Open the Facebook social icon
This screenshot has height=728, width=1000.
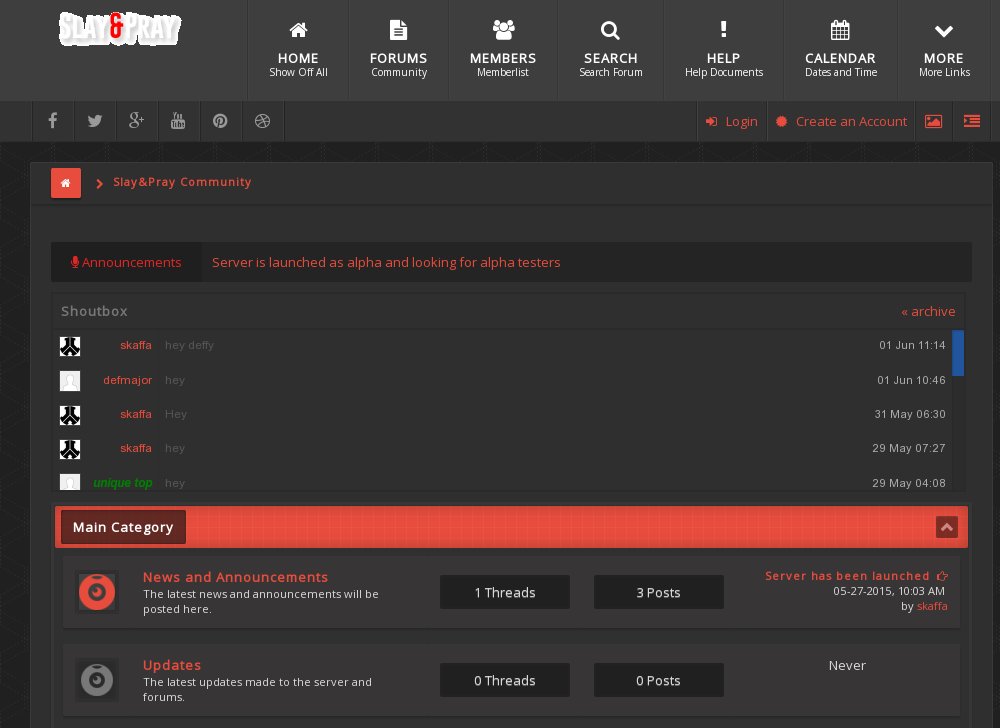point(53,121)
